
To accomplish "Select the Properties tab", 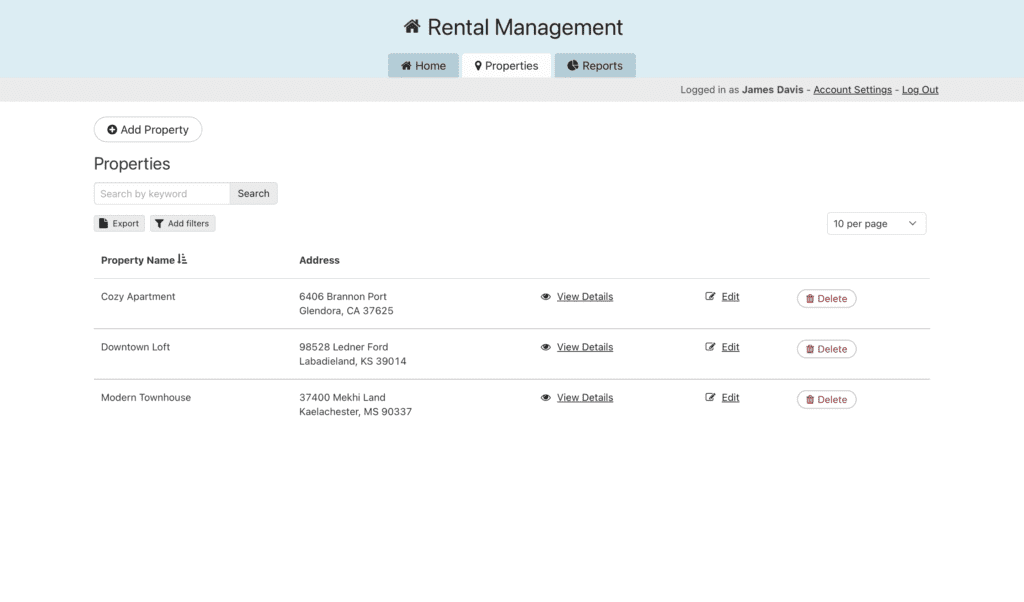I will (x=506, y=66).
